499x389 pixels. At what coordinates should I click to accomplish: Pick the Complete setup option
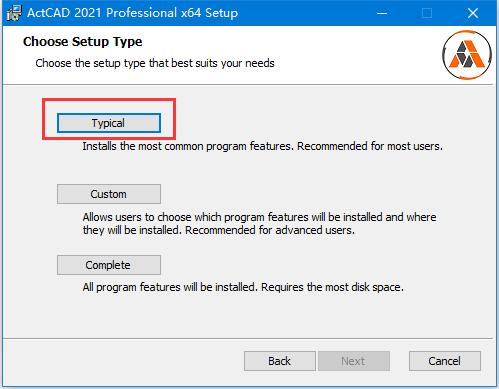tap(109, 265)
